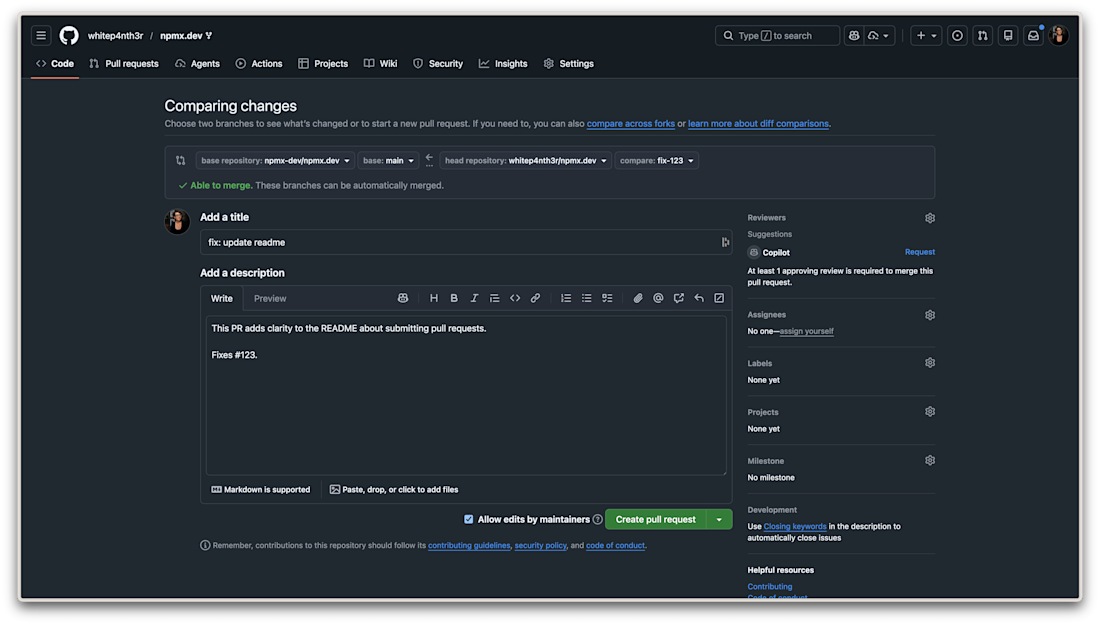Open repositories icon in header
This screenshot has height=625, width=1100.
point(1008,35)
